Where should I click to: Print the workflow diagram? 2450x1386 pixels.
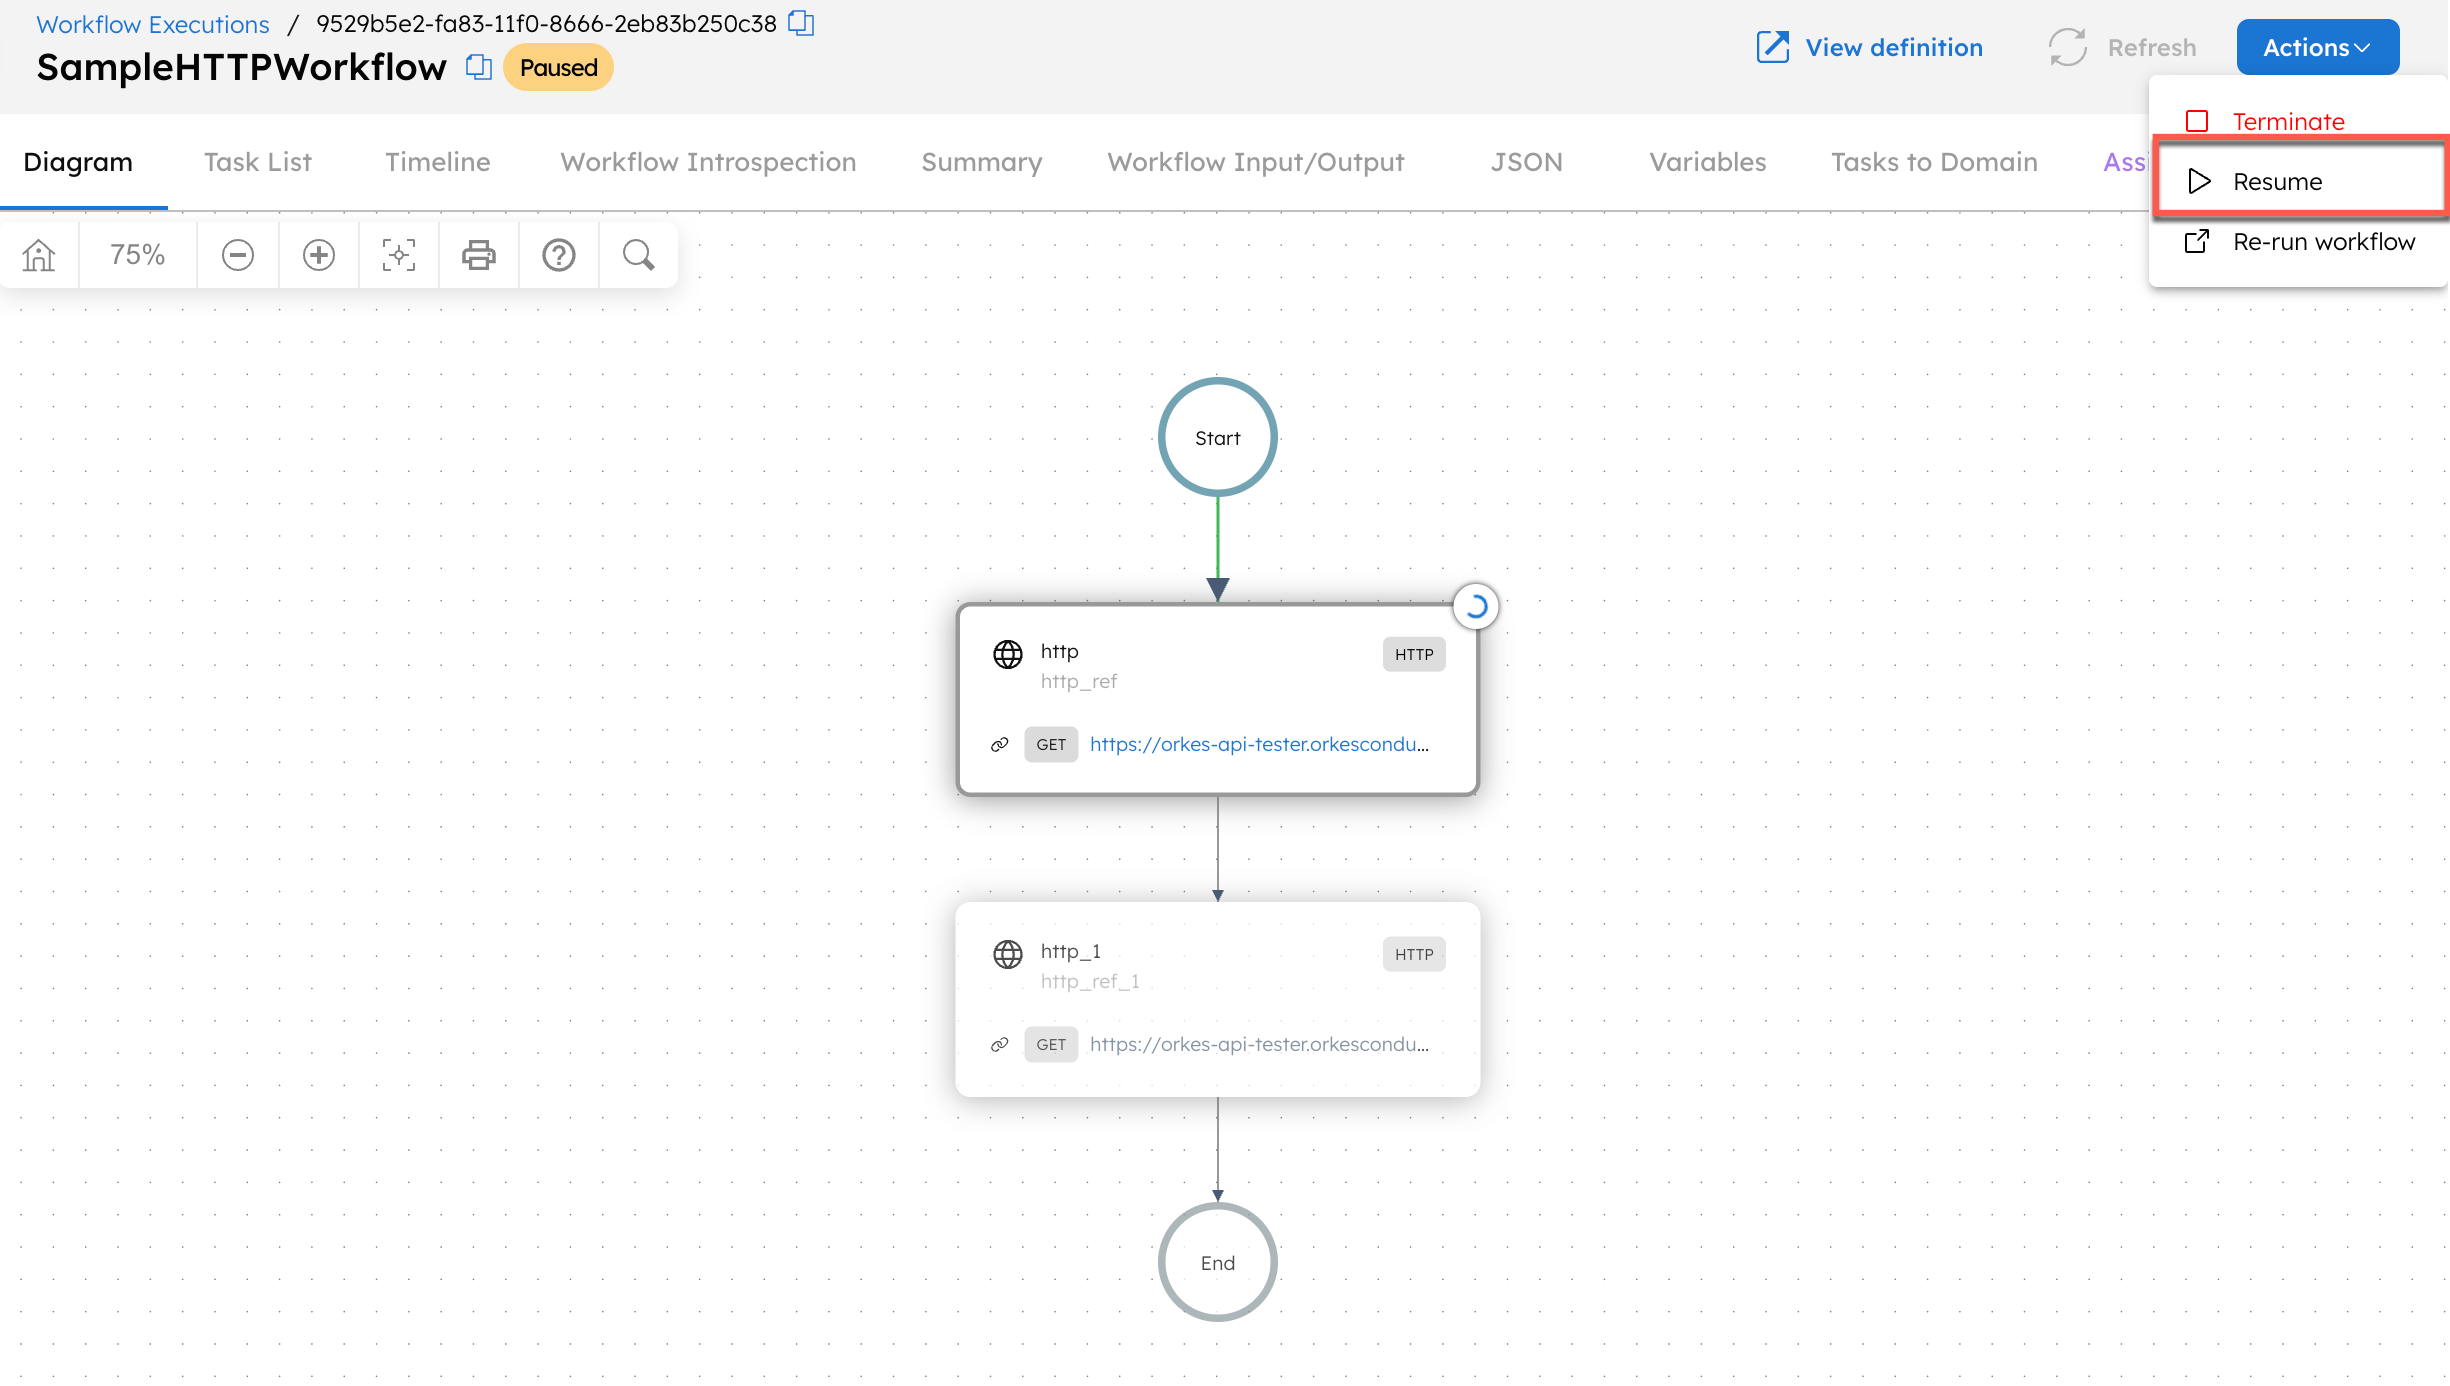pos(478,254)
